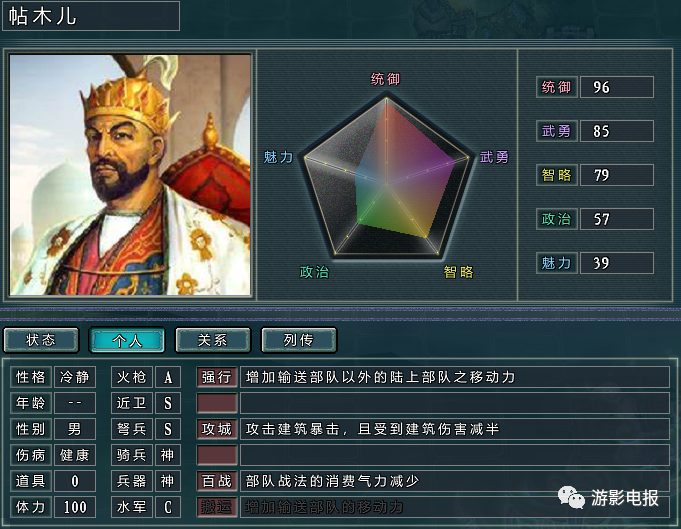Click the 火枪 aptitude rating A
Viewport: 681px width, 529px height.
(x=168, y=377)
